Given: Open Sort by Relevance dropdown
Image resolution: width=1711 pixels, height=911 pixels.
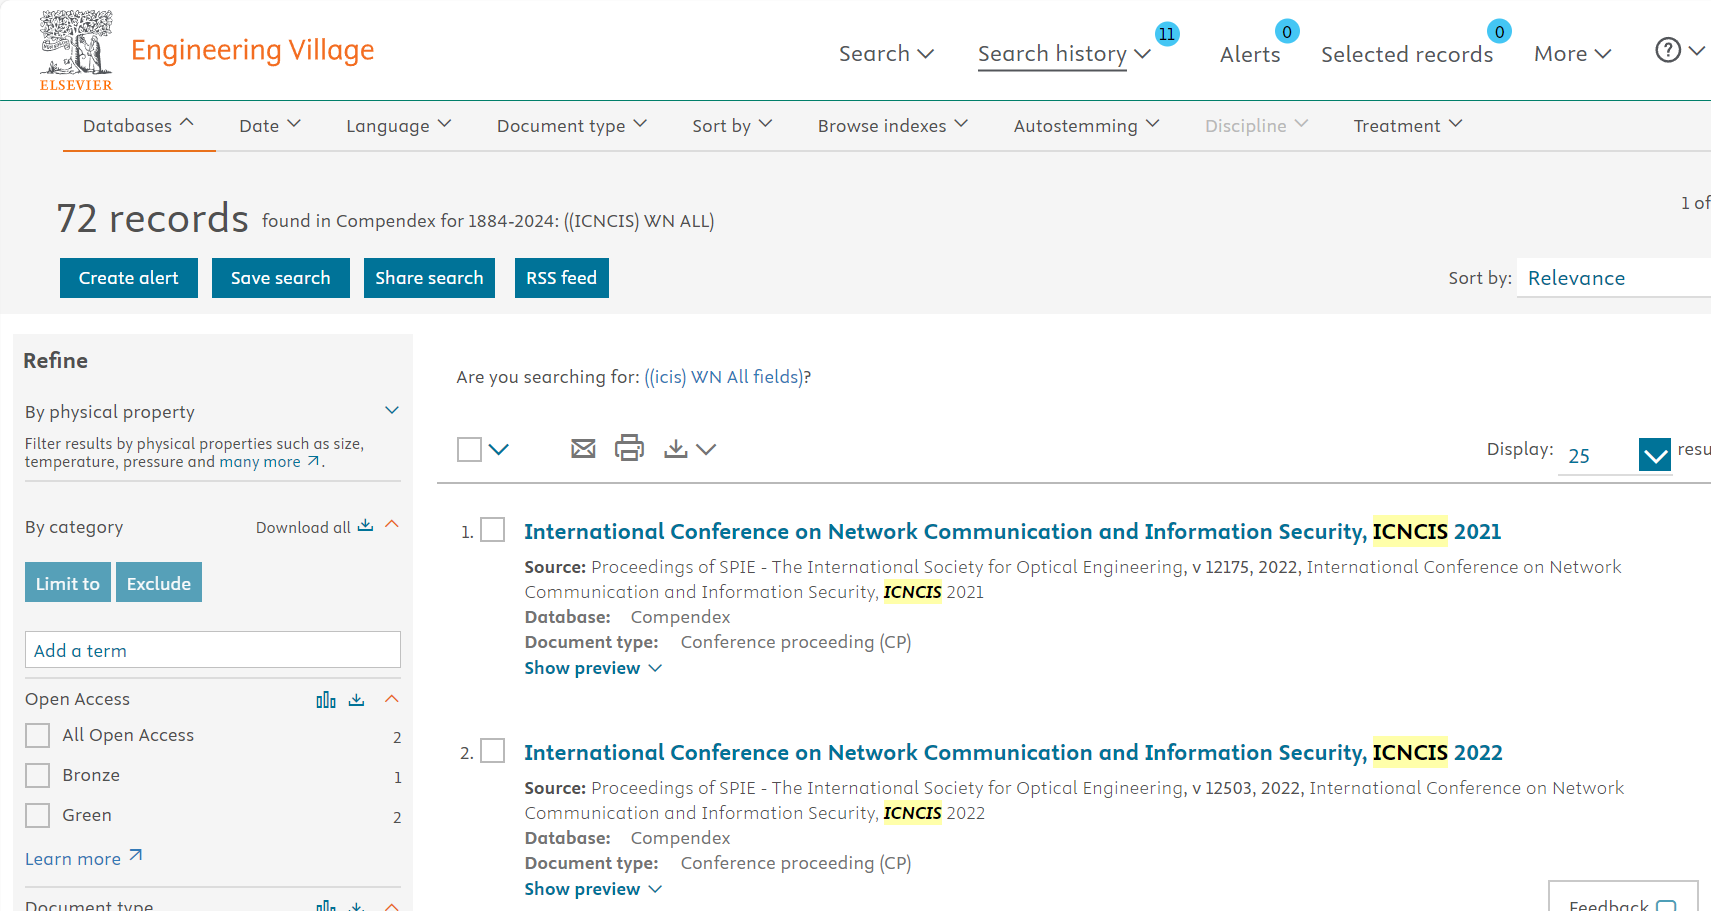Looking at the screenshot, I should tap(1613, 278).
